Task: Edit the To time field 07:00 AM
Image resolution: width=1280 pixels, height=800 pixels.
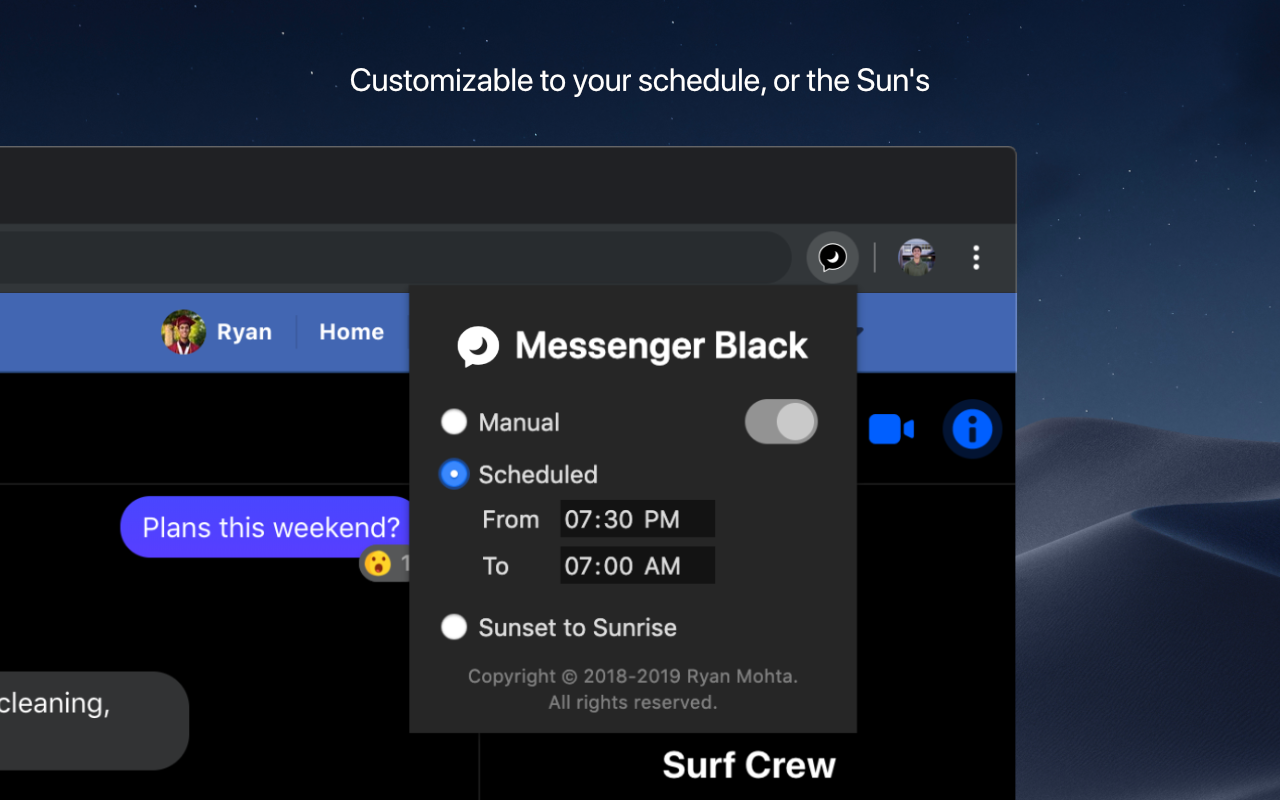Action: point(637,565)
